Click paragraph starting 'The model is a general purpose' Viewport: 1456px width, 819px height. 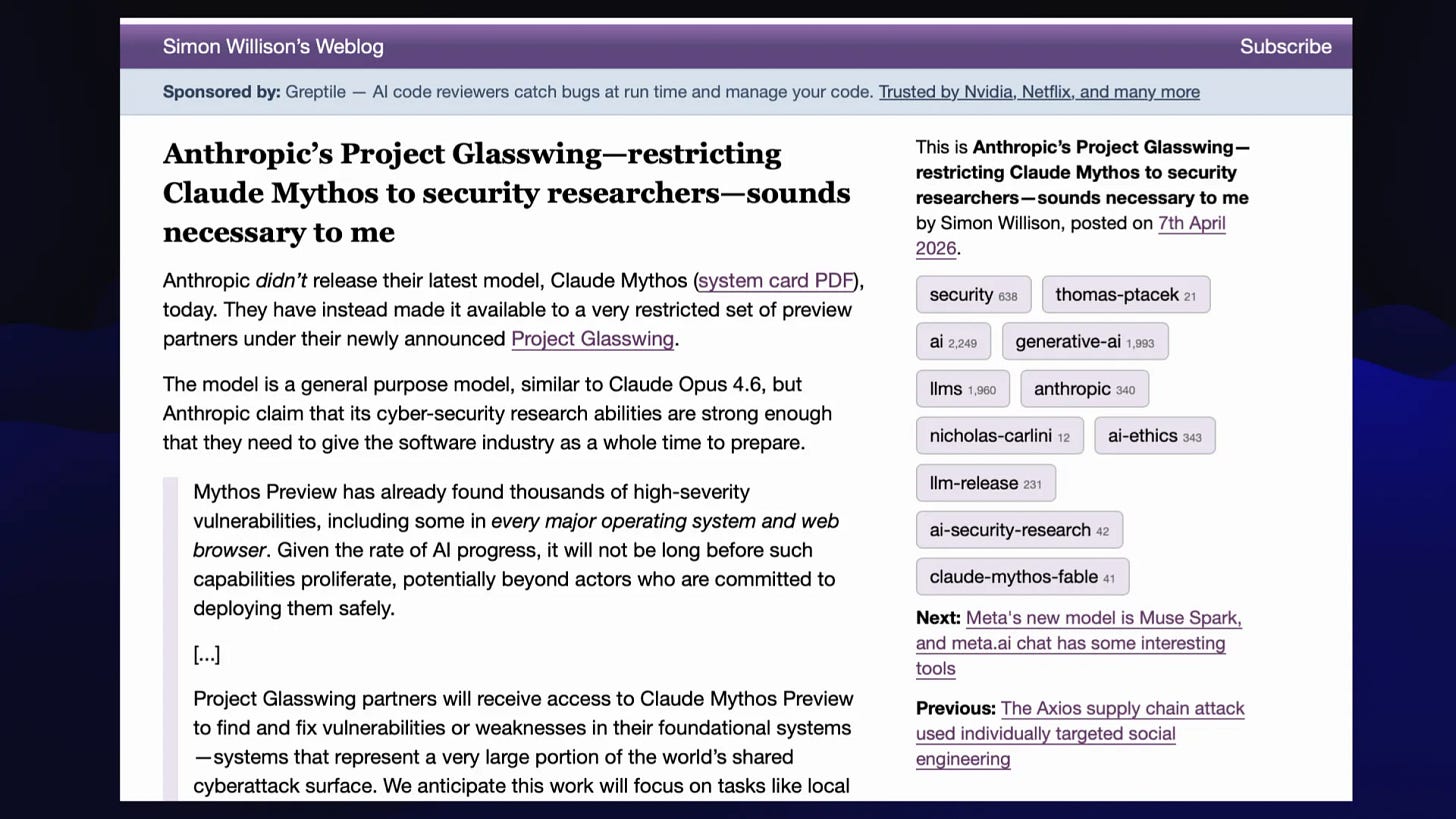(x=497, y=414)
